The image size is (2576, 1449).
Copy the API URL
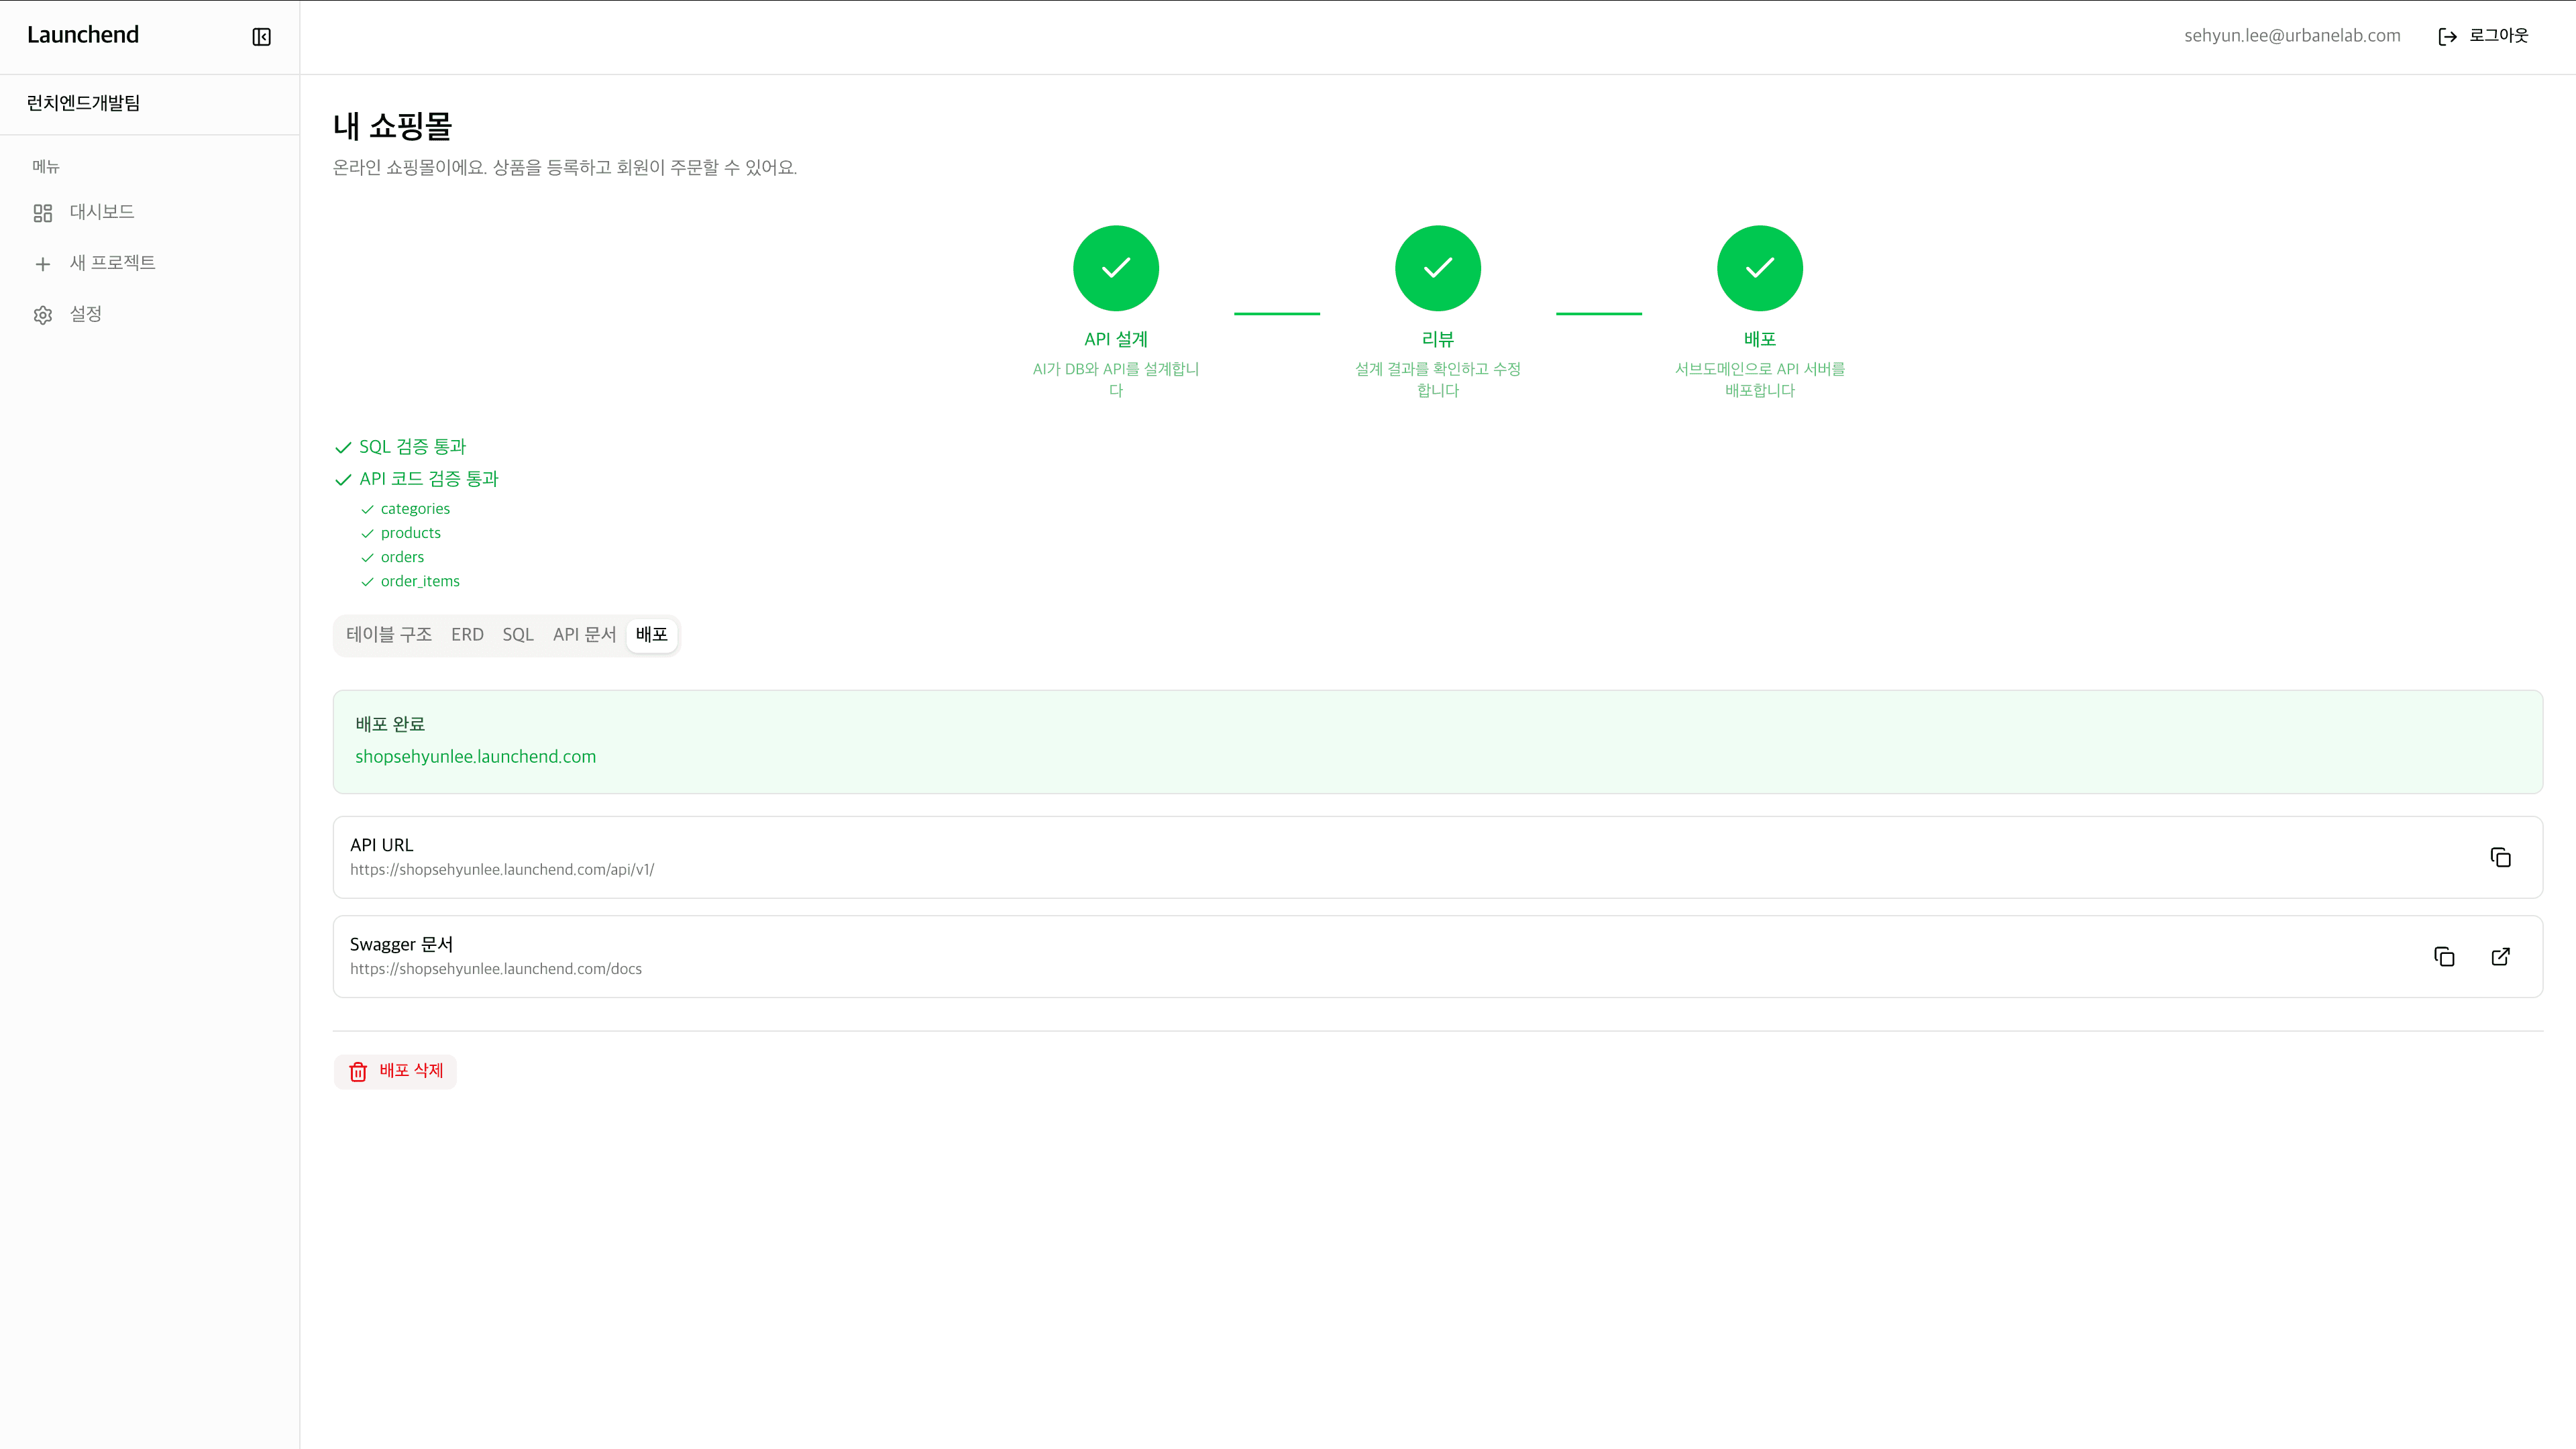coord(2500,857)
